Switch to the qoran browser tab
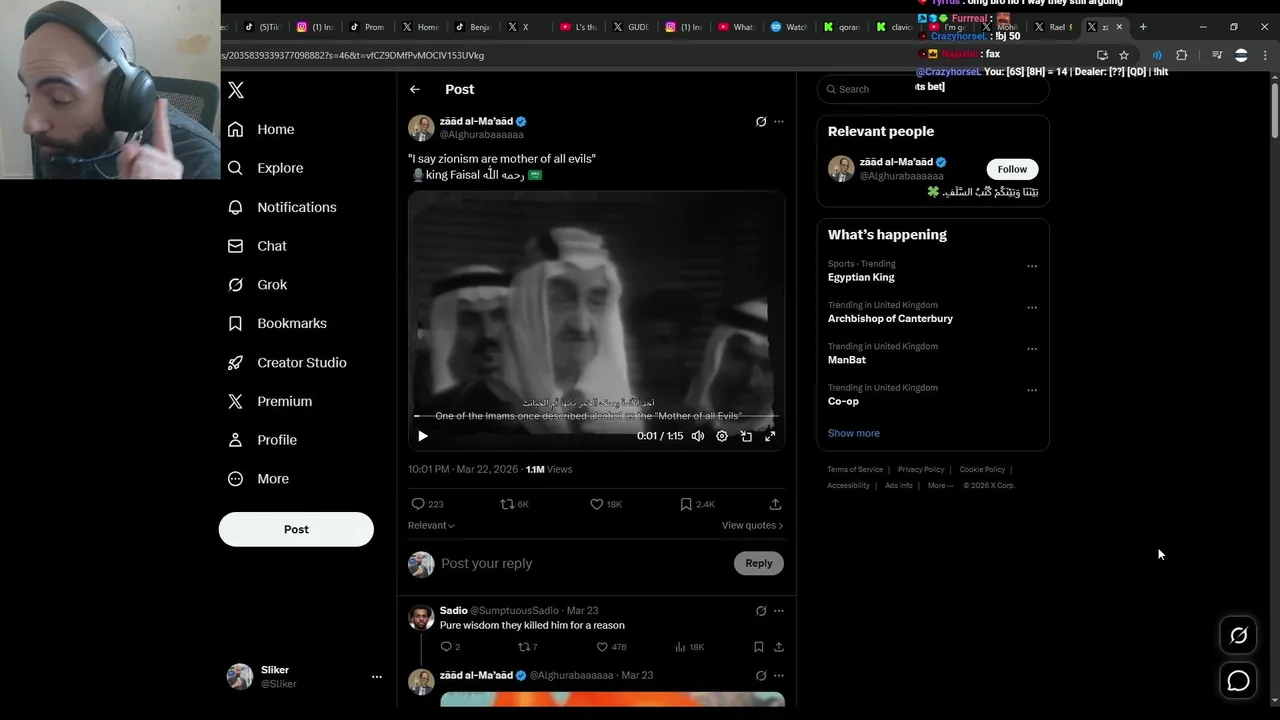Viewport: 1280px width, 720px height. click(x=841, y=27)
